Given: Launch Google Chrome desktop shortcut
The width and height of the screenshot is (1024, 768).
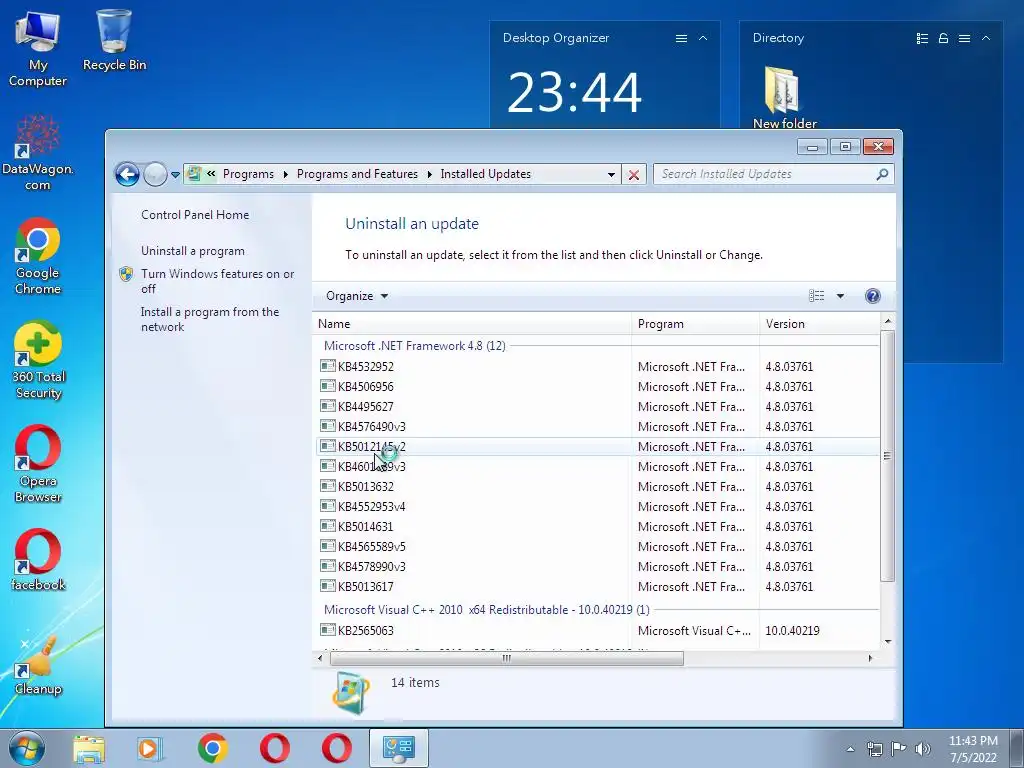Looking at the screenshot, I should tap(37, 257).
